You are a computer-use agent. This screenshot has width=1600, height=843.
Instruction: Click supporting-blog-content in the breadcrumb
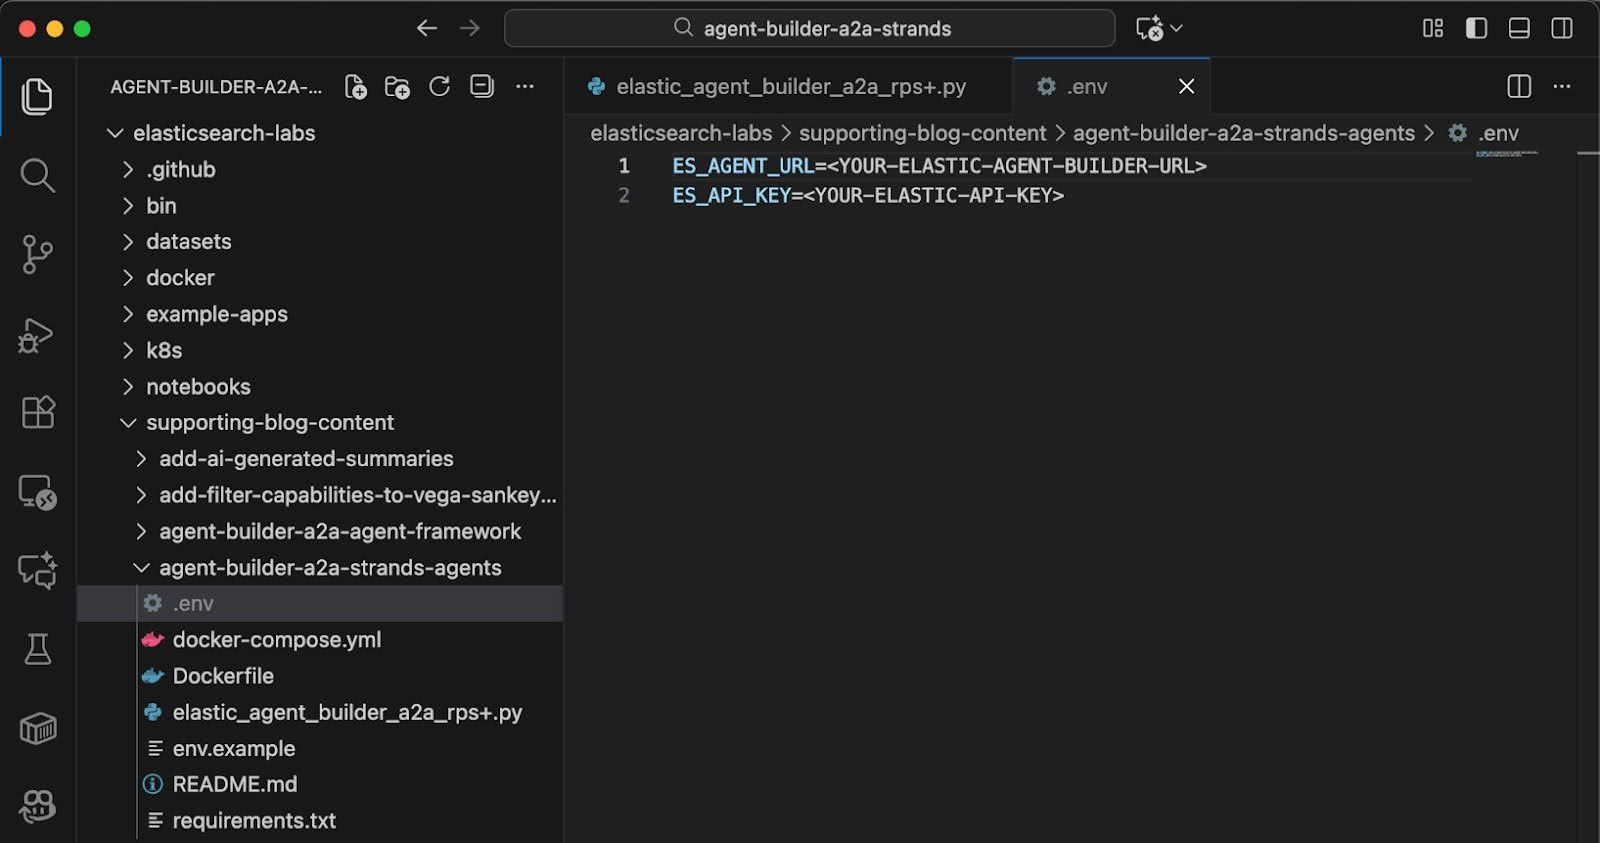point(922,133)
